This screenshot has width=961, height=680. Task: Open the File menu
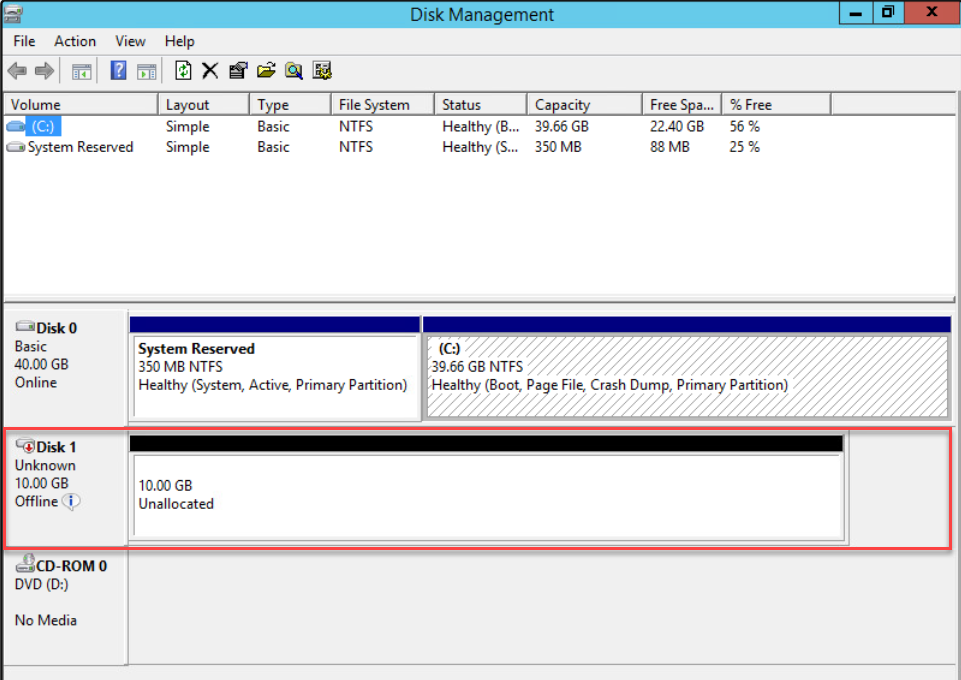pyautogui.click(x=23, y=41)
